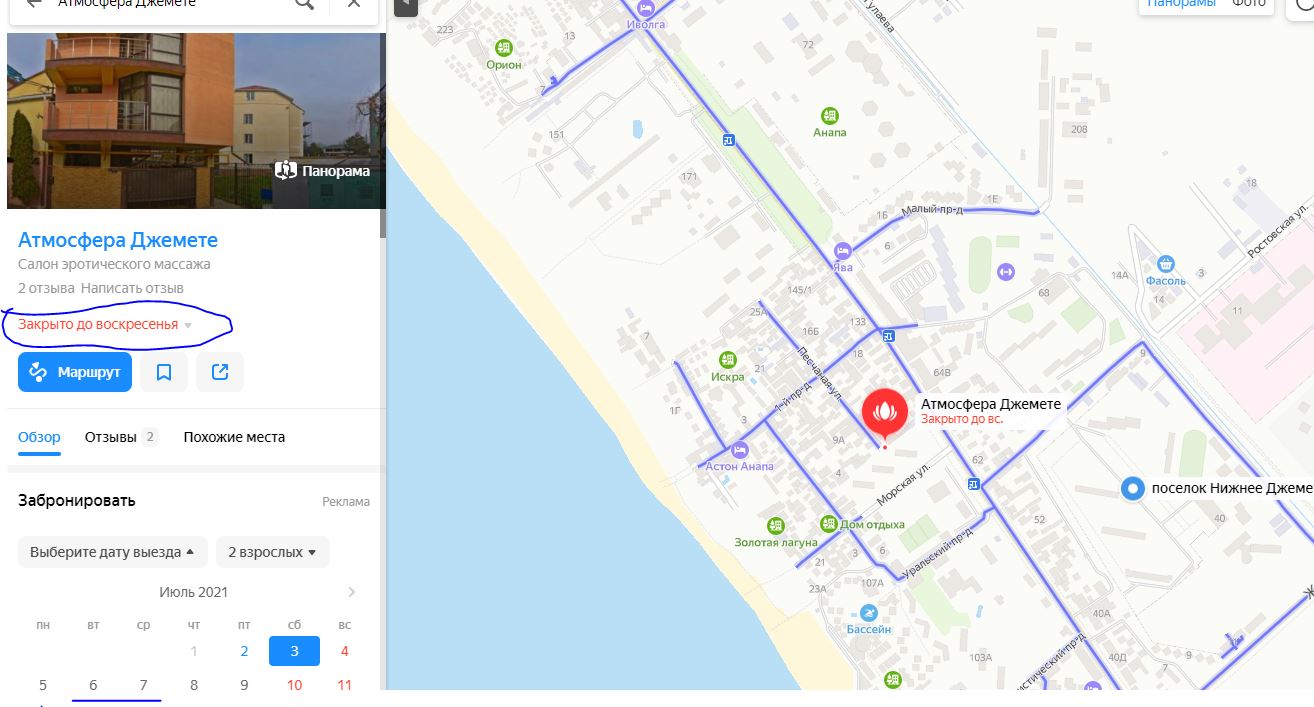Open the 2 взрослых dropdown

(x=272, y=552)
